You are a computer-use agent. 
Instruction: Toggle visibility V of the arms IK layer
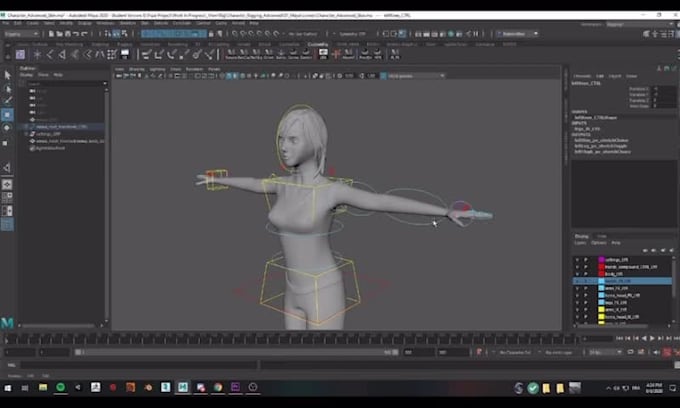click(x=577, y=309)
